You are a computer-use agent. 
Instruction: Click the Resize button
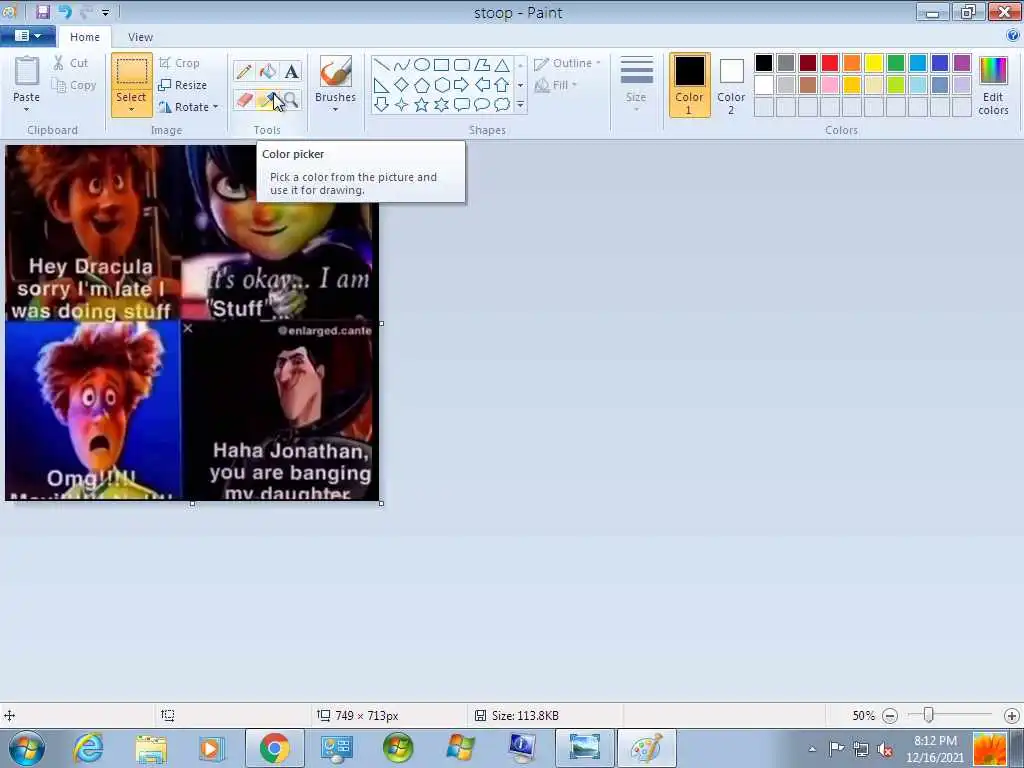coord(183,85)
